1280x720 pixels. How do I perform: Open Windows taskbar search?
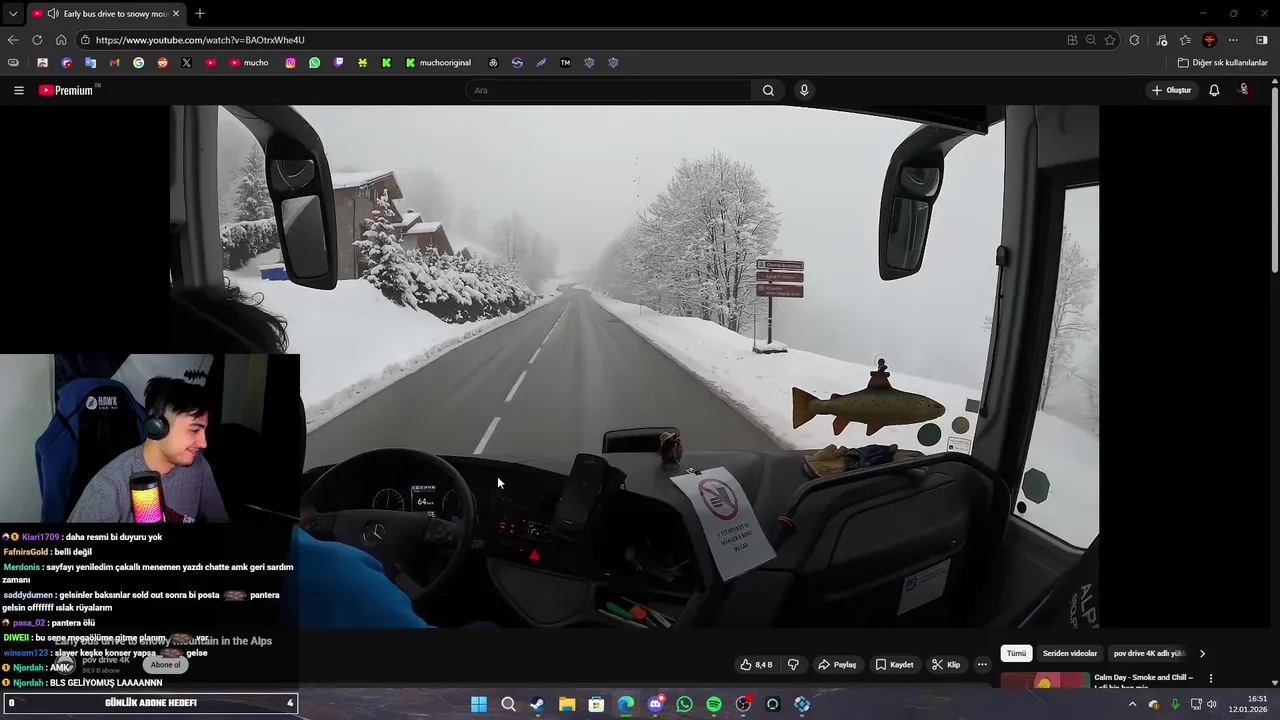508,704
